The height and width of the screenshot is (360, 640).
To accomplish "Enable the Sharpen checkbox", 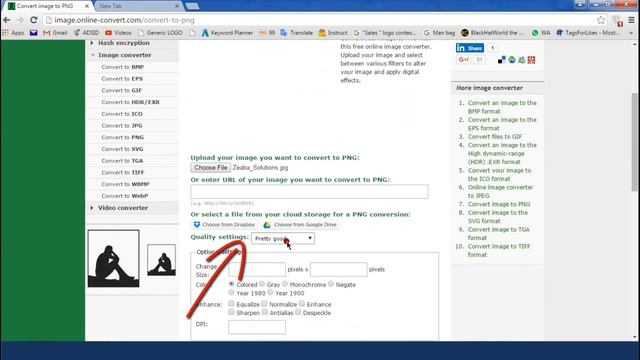I will tap(231, 312).
